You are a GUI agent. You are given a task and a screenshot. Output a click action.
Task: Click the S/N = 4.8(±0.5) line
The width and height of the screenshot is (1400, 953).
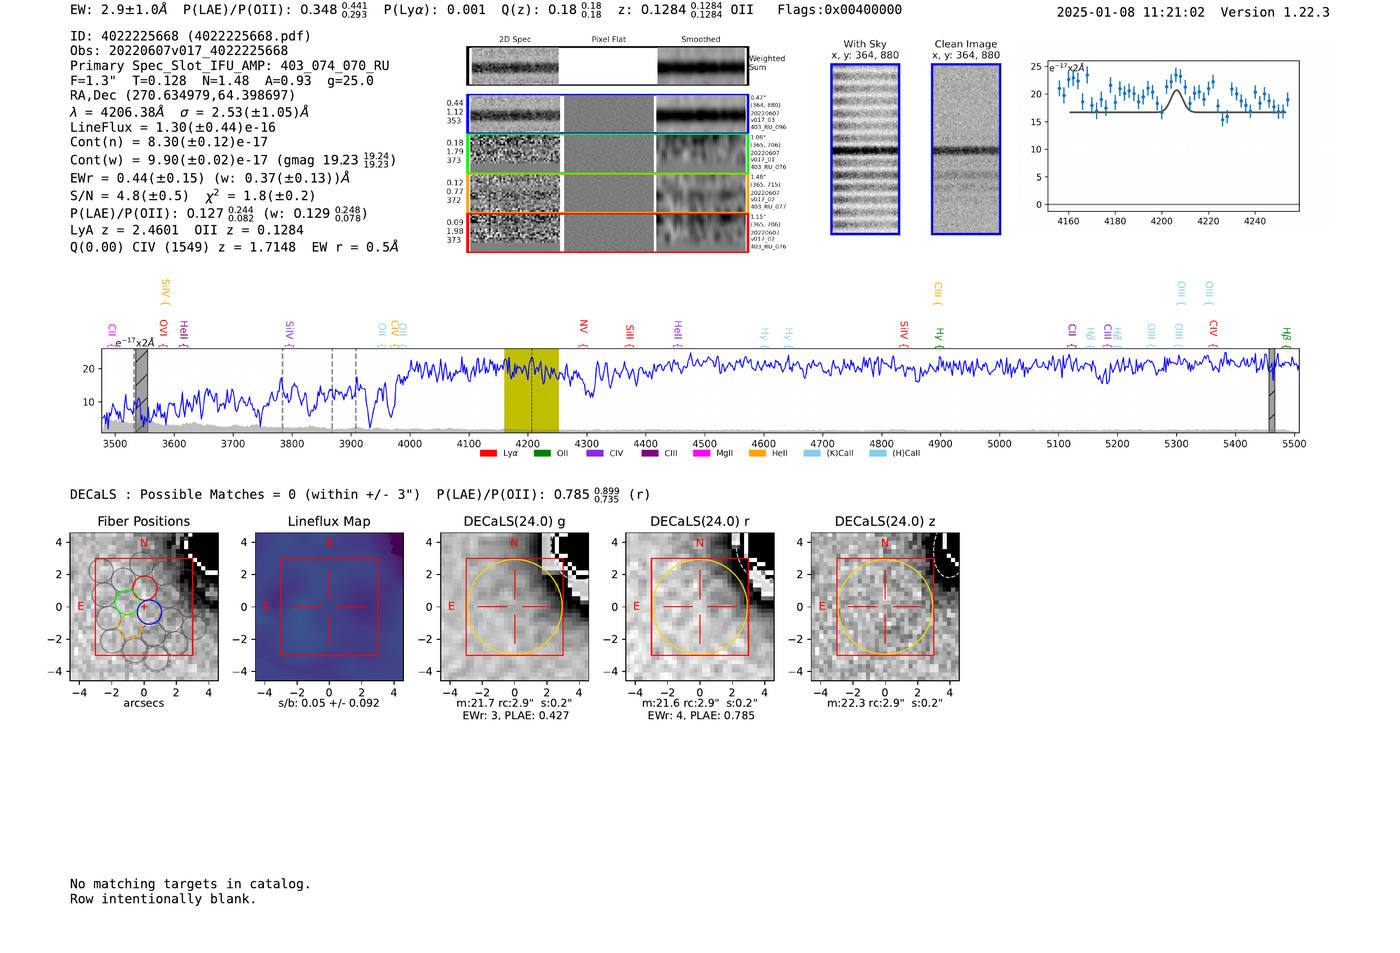(x=192, y=196)
